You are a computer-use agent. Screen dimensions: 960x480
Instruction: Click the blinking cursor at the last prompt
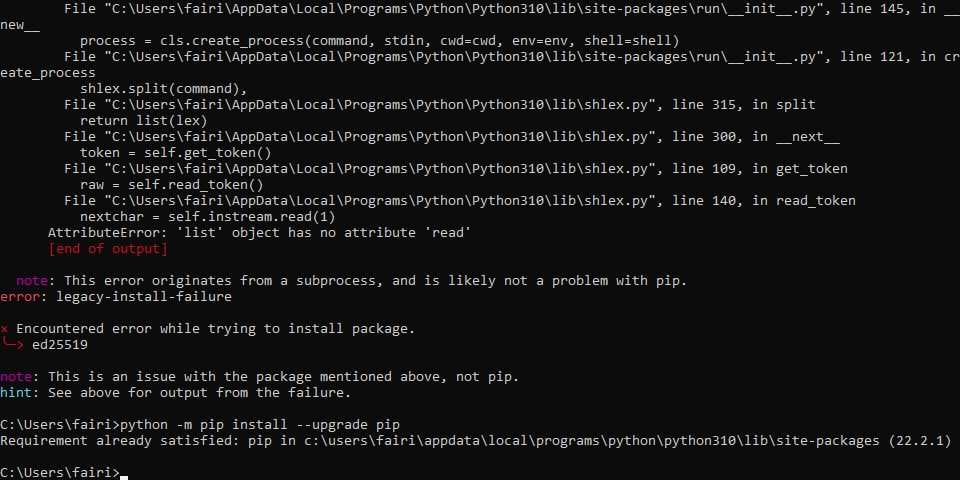click(x=124, y=477)
